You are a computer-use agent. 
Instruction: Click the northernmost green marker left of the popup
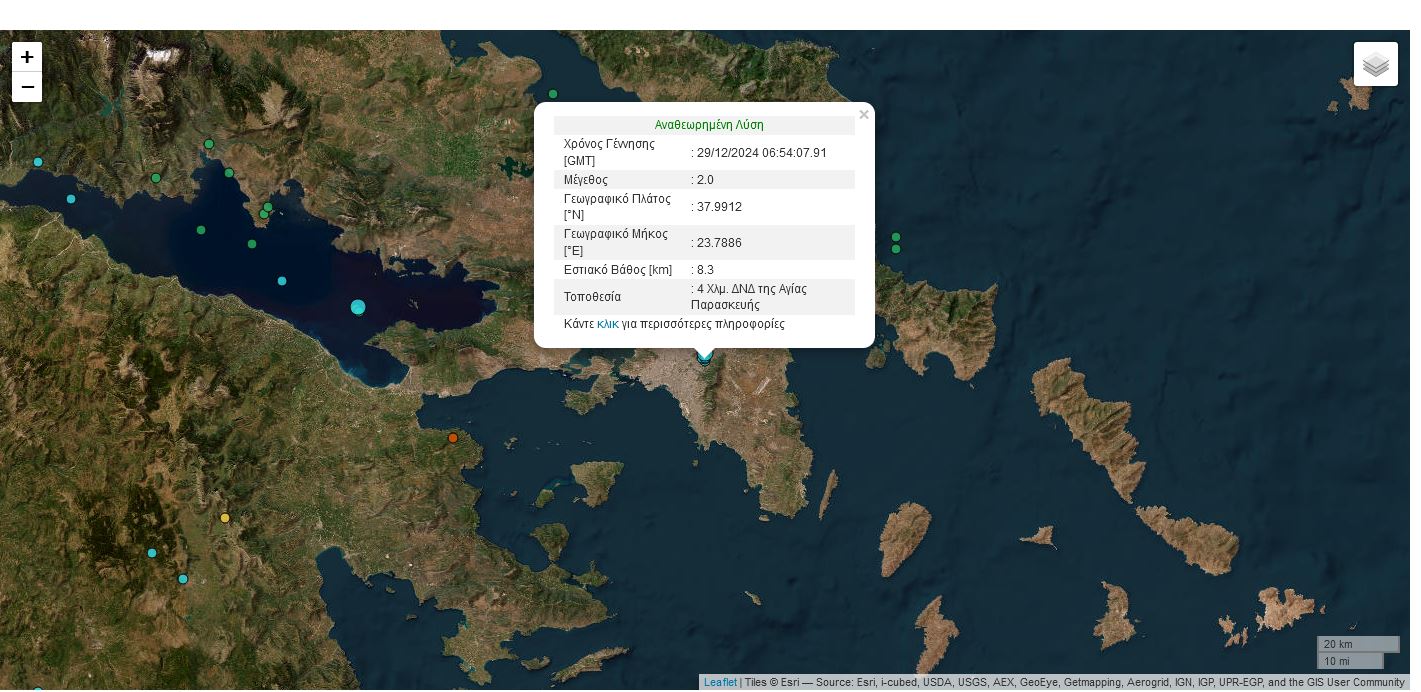tap(209, 144)
